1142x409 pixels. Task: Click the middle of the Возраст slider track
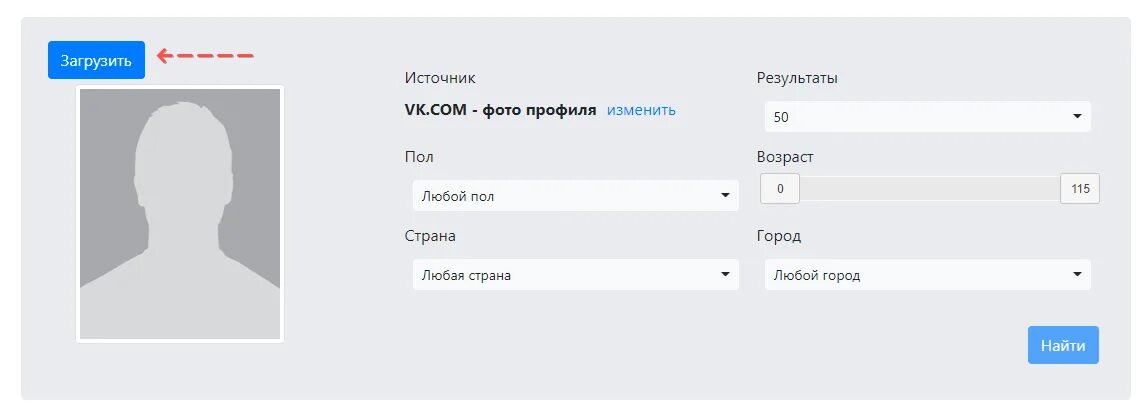(x=930, y=188)
